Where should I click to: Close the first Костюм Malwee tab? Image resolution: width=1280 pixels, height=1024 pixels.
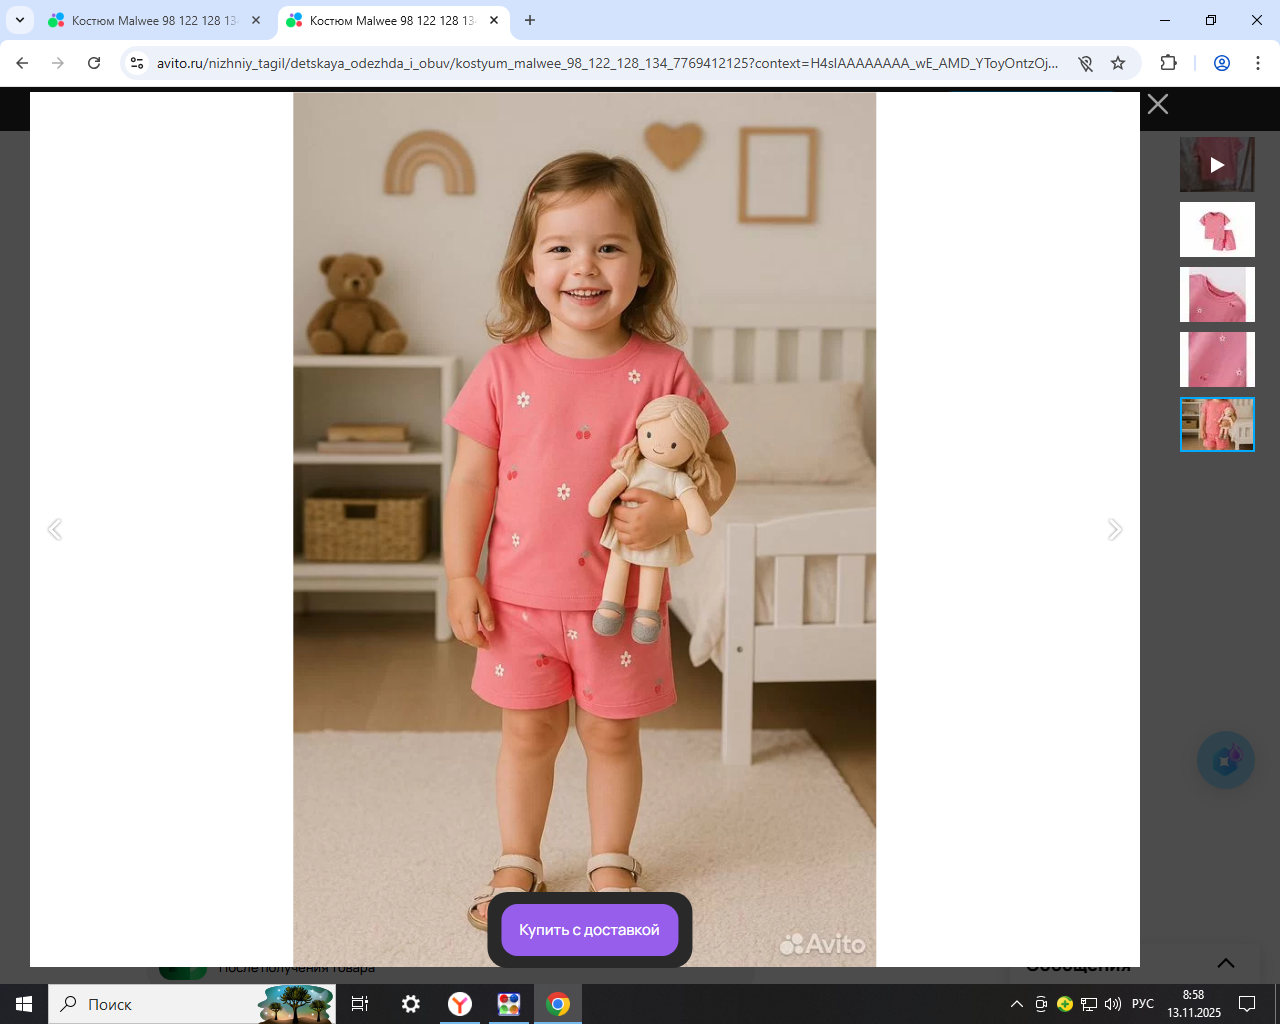point(256,20)
